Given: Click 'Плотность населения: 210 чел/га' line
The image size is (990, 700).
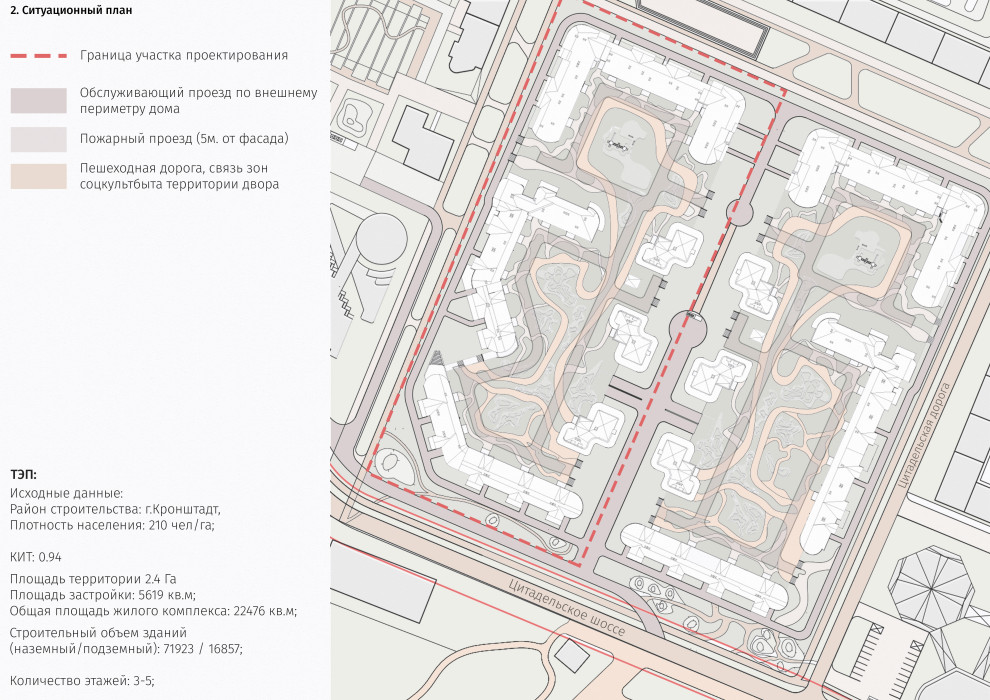Looking at the screenshot, I should 112,524.
